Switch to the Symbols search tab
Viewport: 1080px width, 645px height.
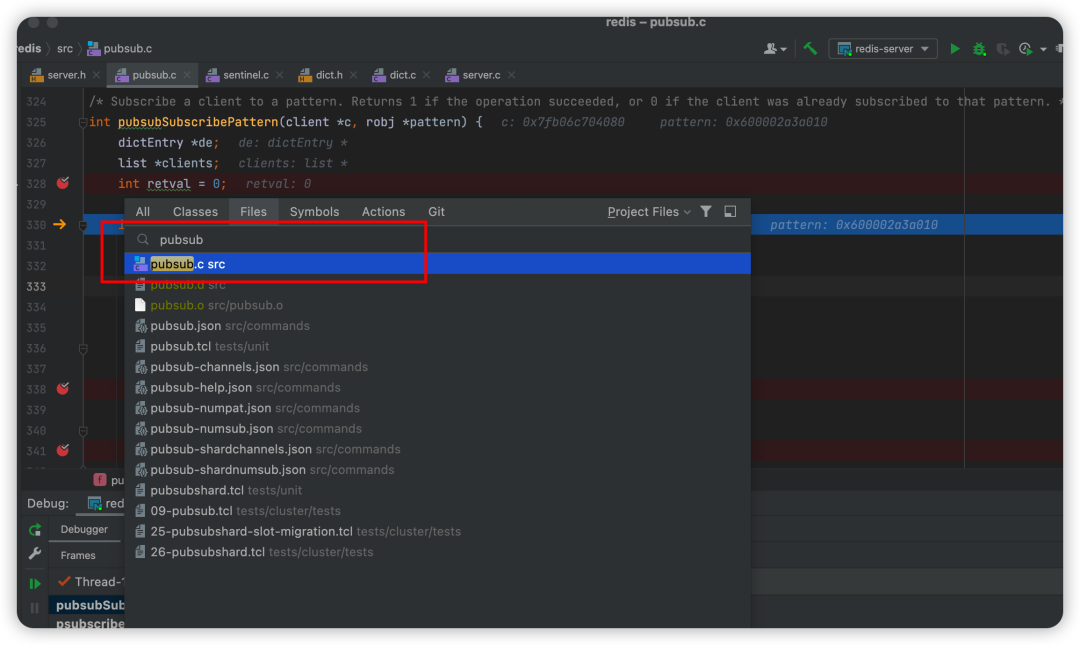tap(314, 212)
